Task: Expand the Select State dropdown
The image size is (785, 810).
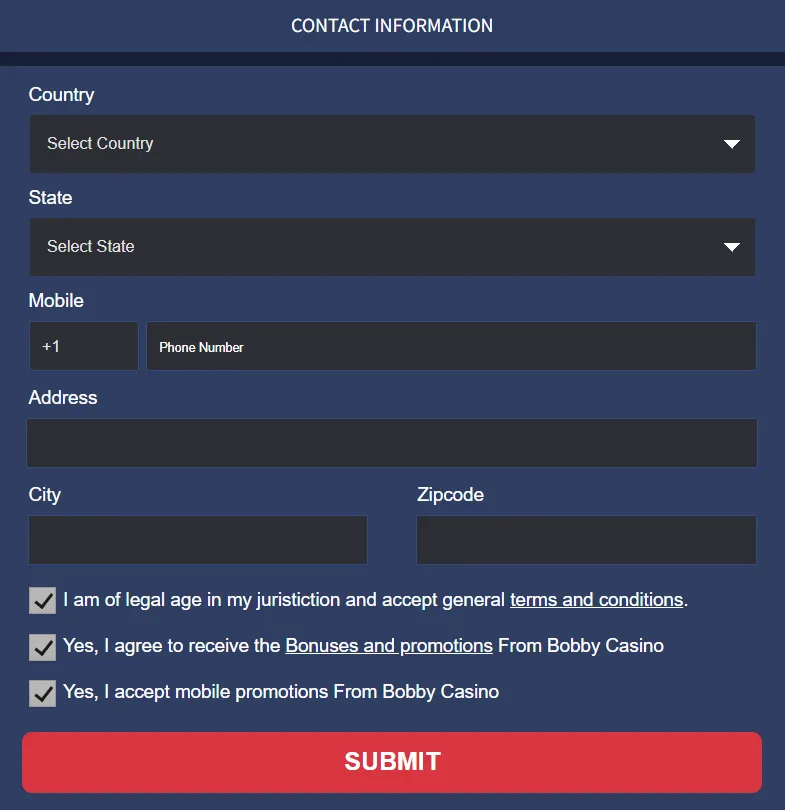Action: [x=392, y=246]
